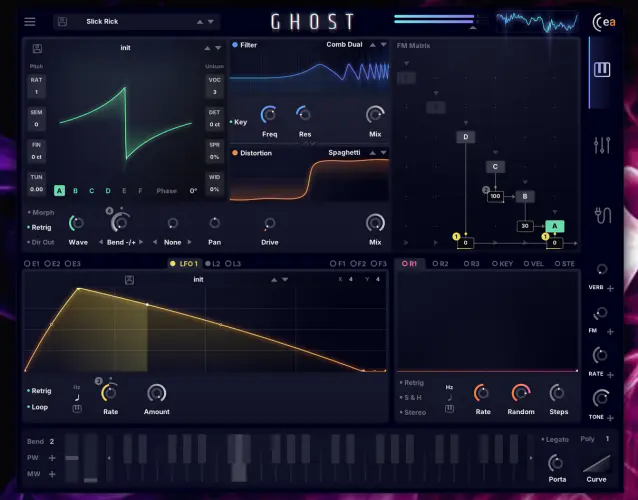Image resolution: width=638 pixels, height=500 pixels.
Task: Click the LFO triplet icon below note
Action: [77, 408]
